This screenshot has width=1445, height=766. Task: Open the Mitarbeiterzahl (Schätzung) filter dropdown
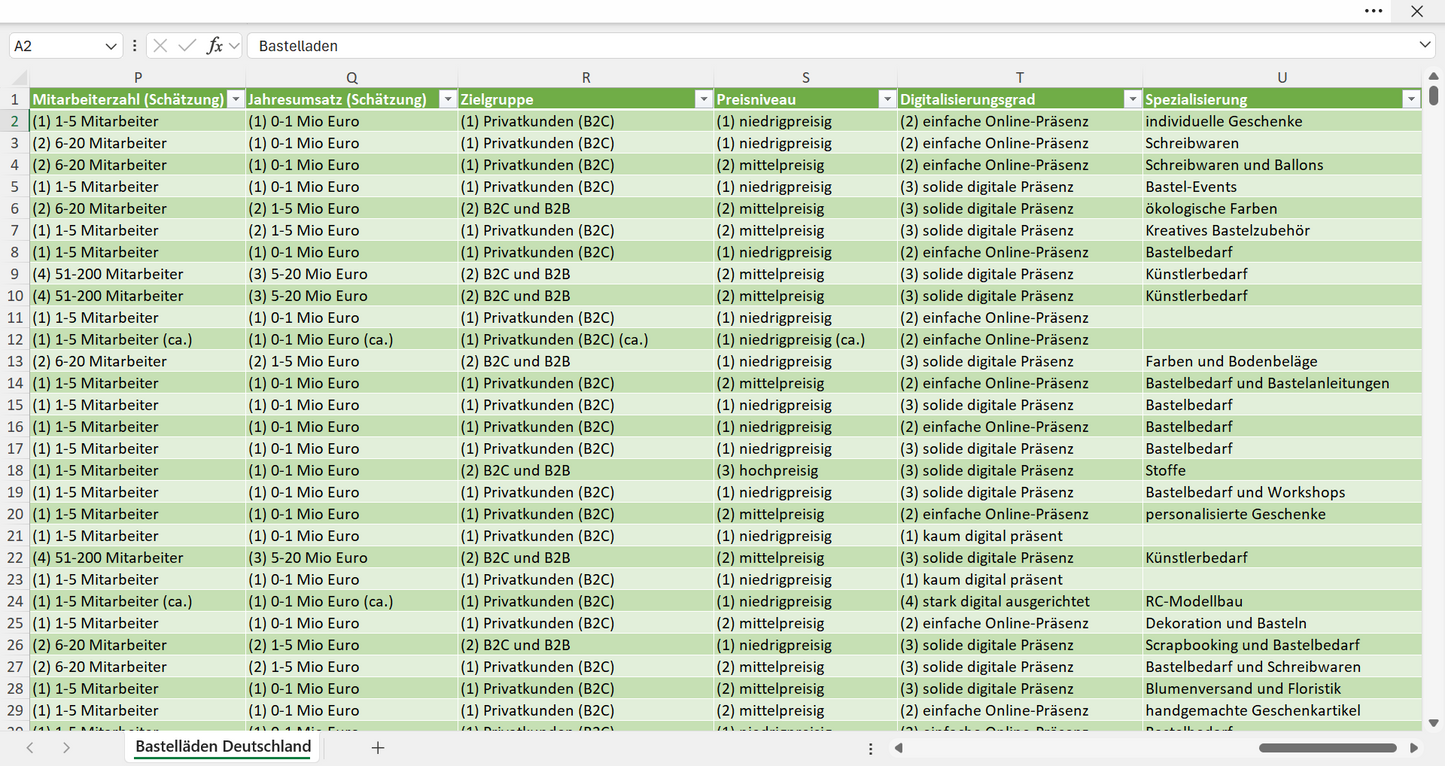click(x=235, y=99)
